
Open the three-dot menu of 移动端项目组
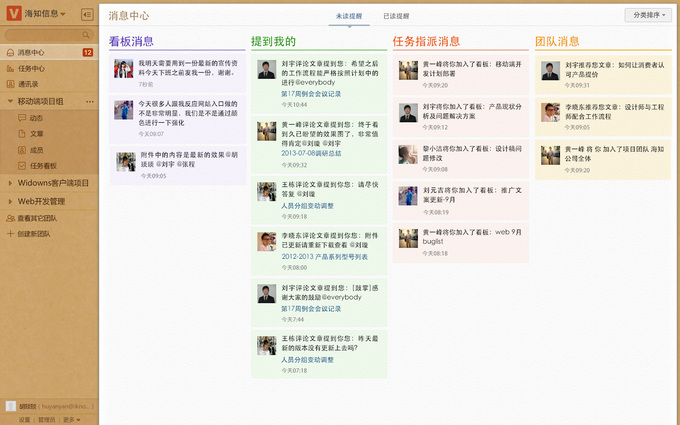click(90, 101)
